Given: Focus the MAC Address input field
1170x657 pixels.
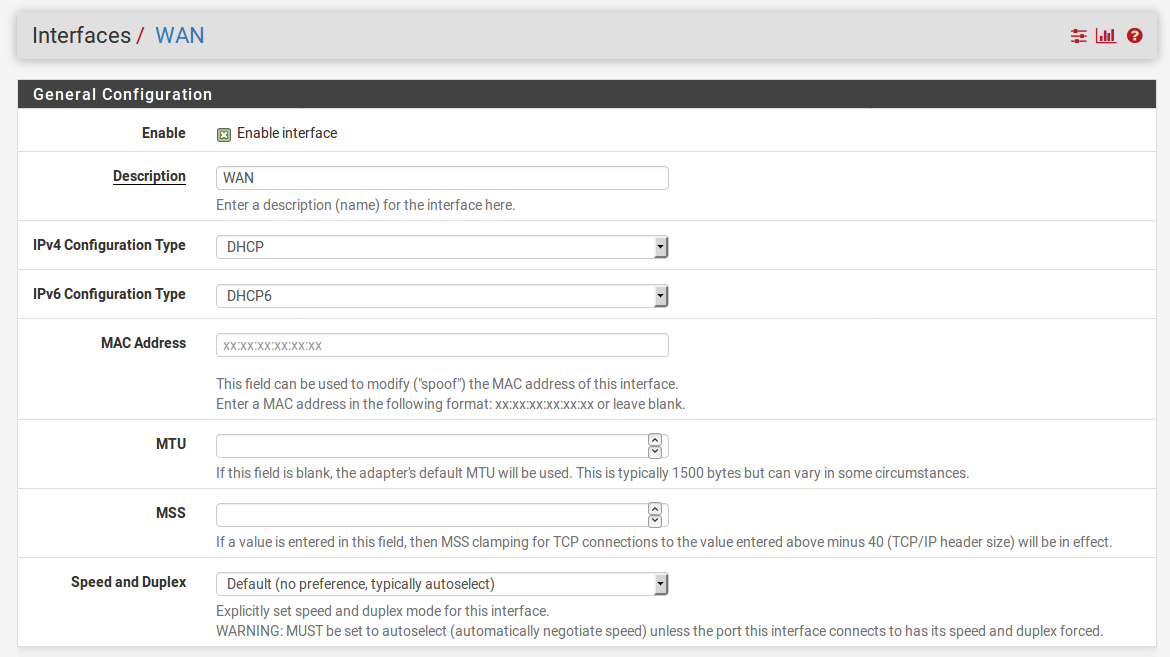Looking at the screenshot, I should [442, 345].
